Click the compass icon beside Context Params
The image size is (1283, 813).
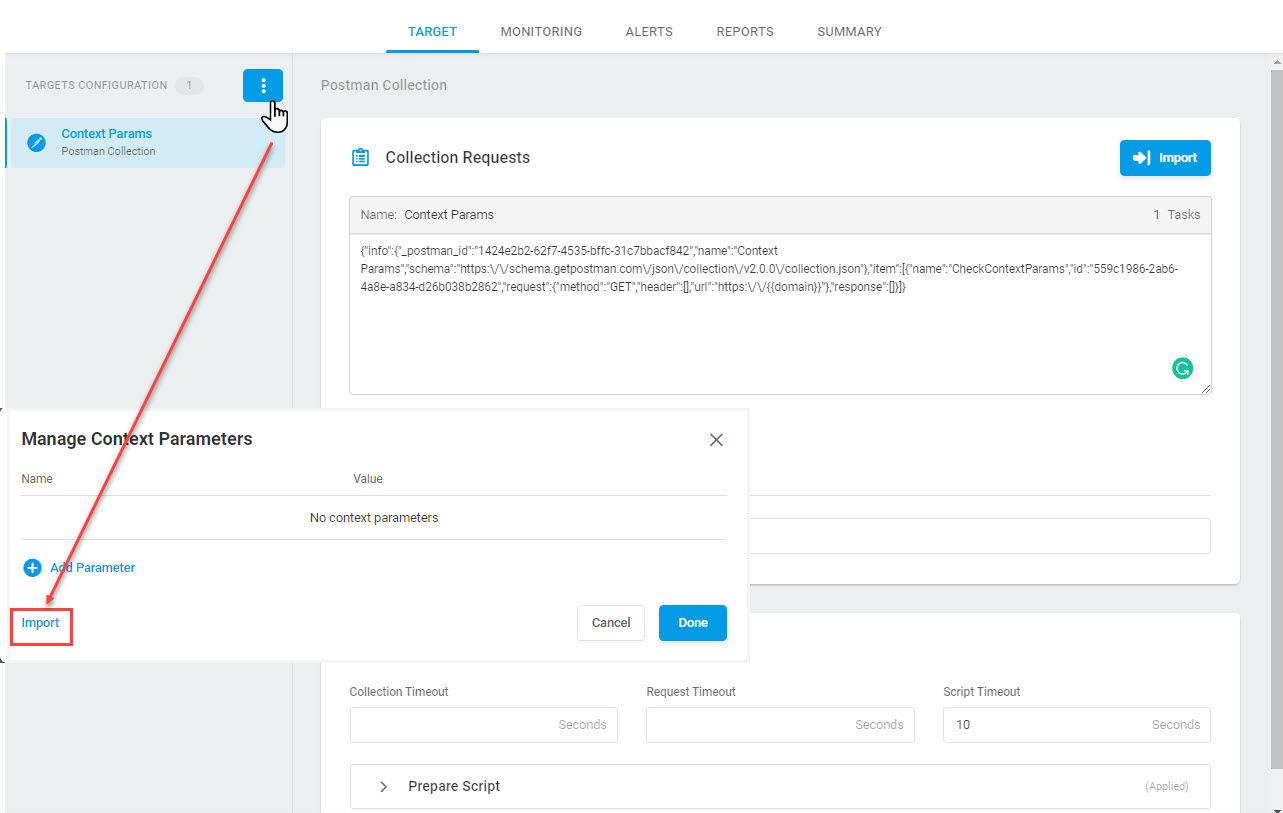pyautogui.click(x=37, y=143)
